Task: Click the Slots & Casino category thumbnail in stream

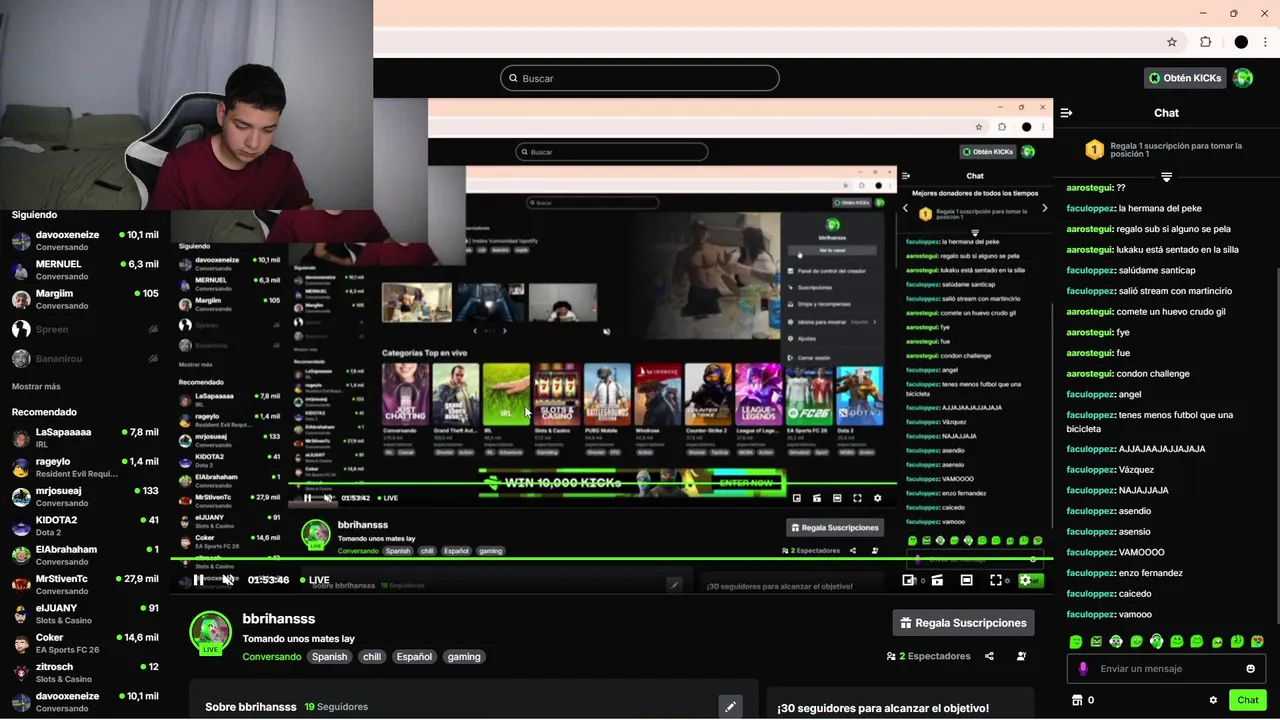Action: [x=557, y=395]
